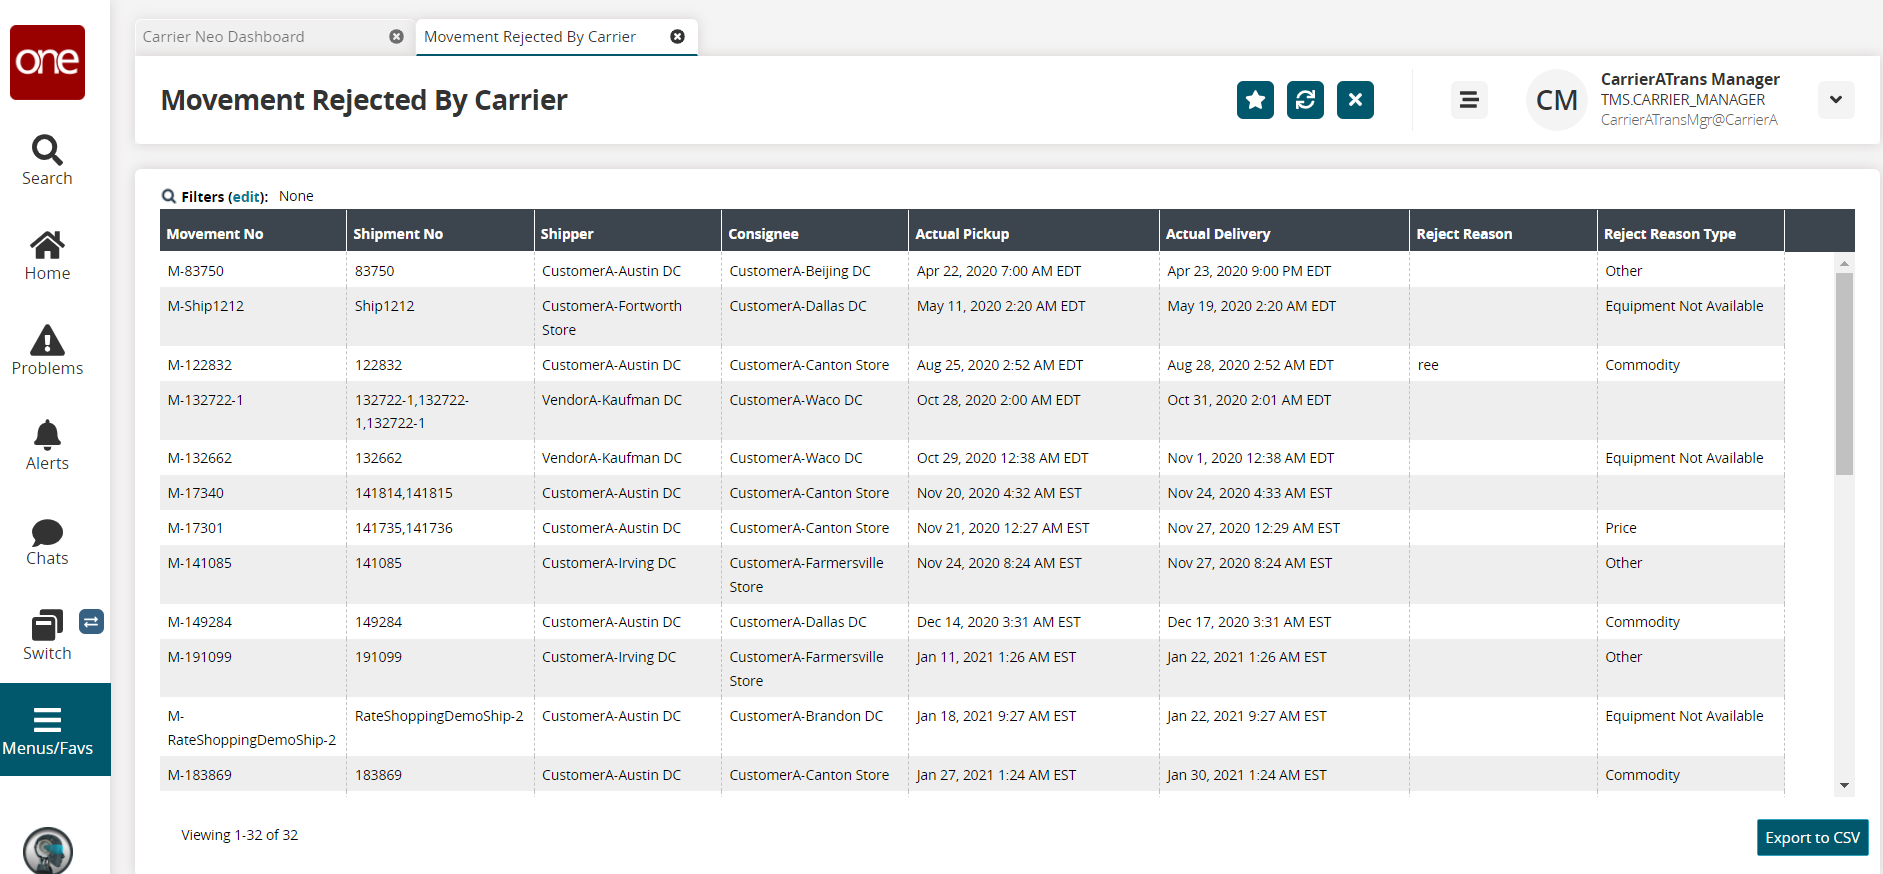Click the CustomerA-Beijing DC consignee cell
The width and height of the screenshot is (1883, 874).
[815, 270]
